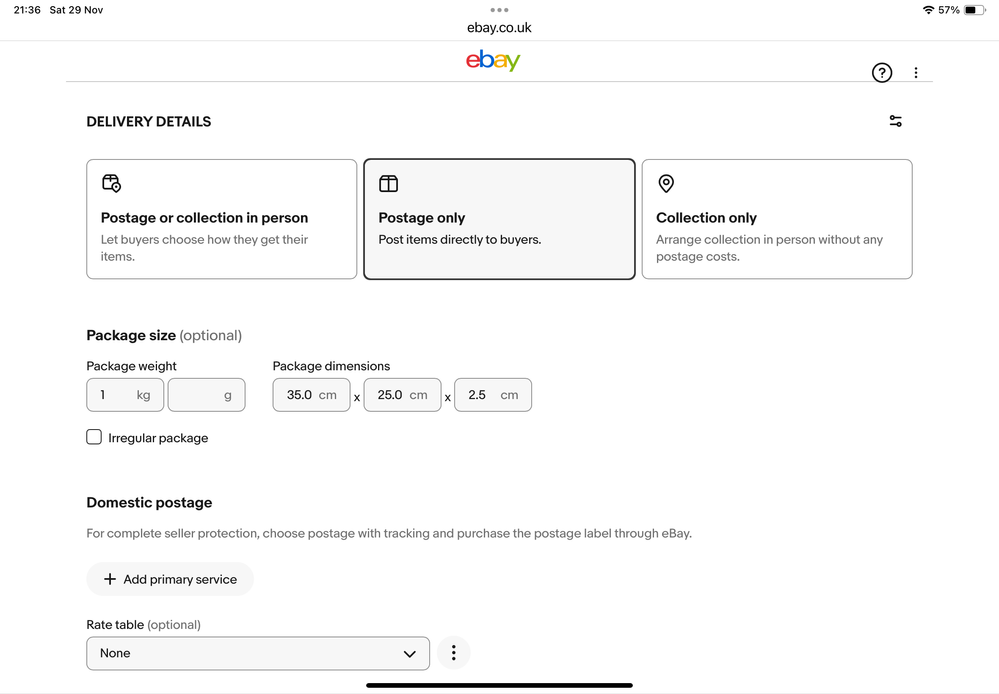Click the parcel with pin icon
Viewport: 999px width, 694px height.
pyautogui.click(x=111, y=183)
